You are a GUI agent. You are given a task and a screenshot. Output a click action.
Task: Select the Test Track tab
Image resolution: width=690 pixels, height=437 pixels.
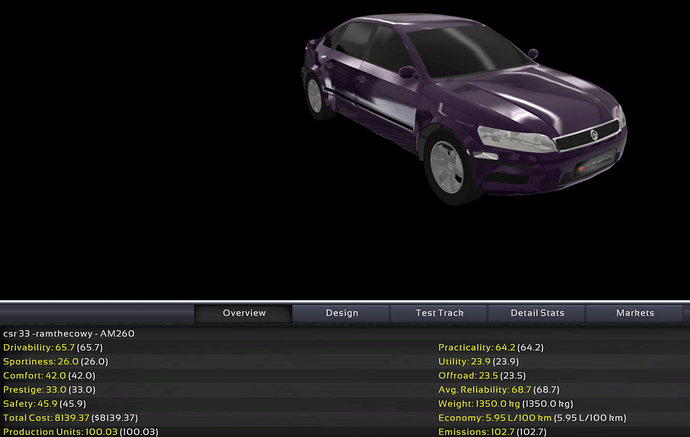point(439,313)
